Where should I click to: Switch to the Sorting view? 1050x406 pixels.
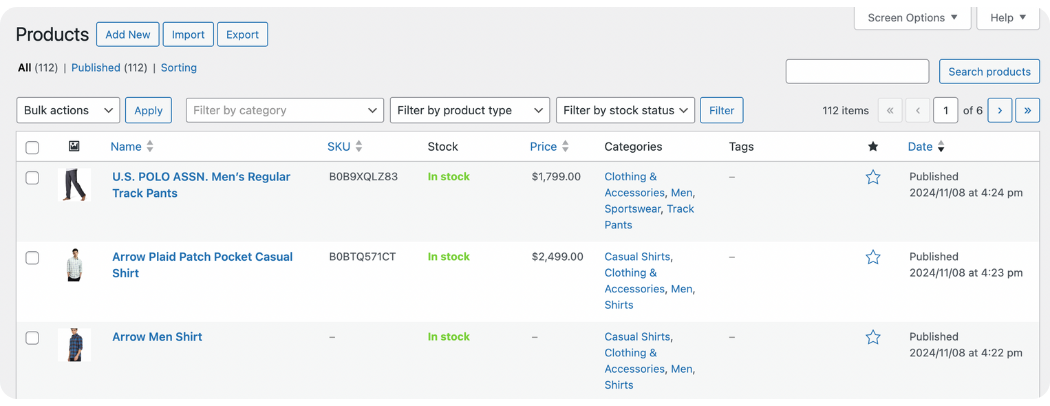179,68
